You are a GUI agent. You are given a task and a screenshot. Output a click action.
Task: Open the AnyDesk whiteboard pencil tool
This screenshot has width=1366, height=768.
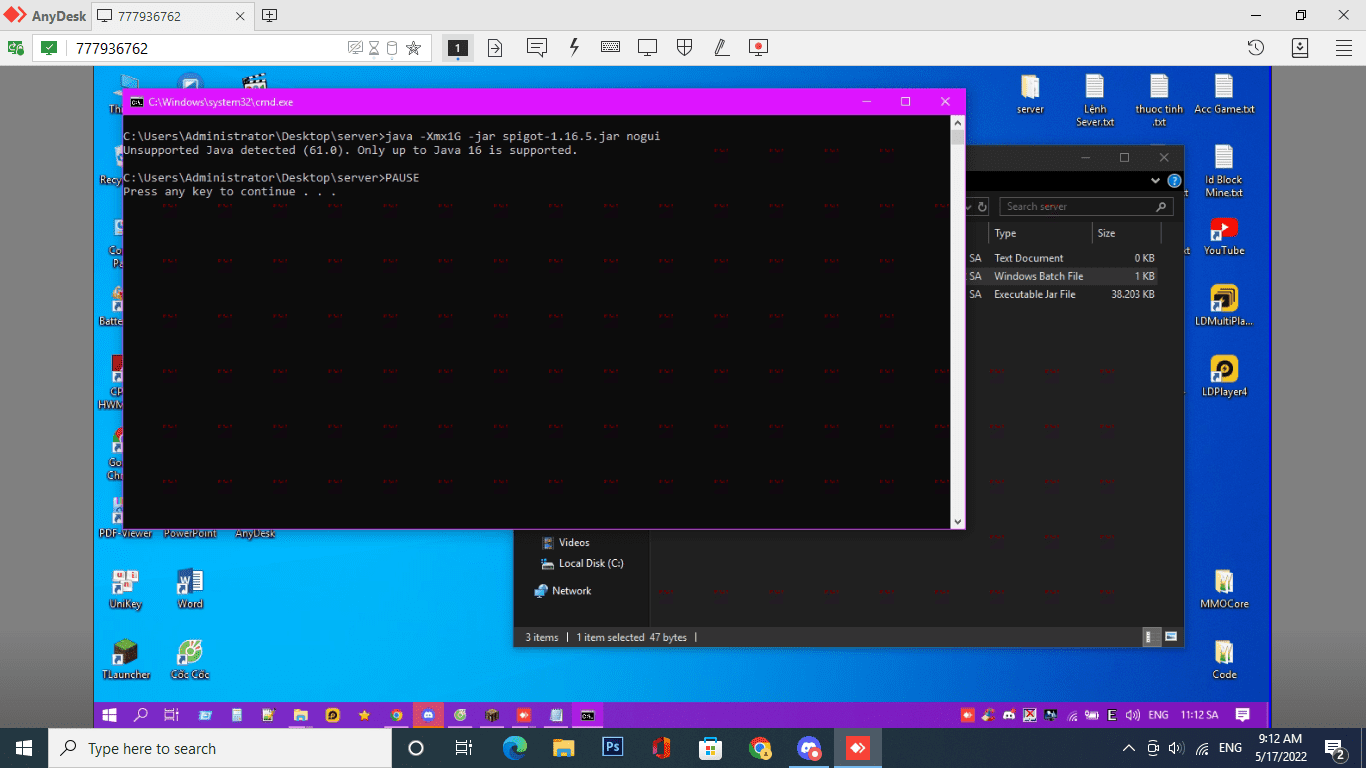[x=721, y=48]
